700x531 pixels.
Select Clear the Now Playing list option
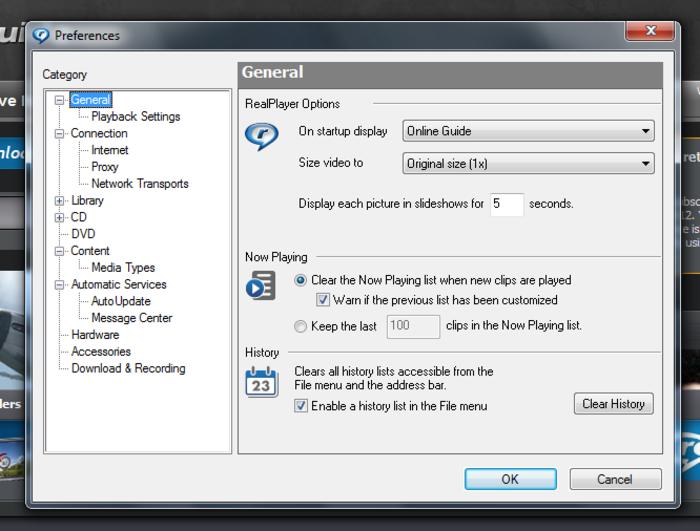tap(301, 281)
